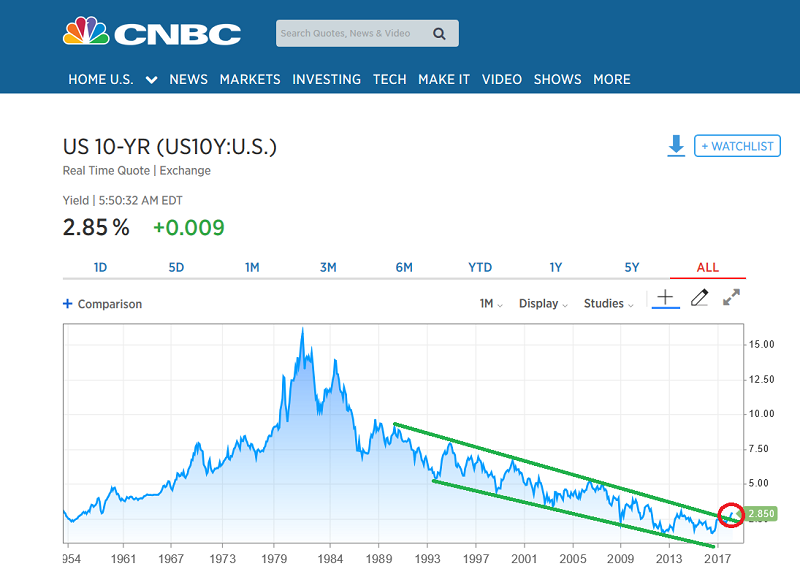
Task: Open the Display dropdown
Action: click(543, 304)
